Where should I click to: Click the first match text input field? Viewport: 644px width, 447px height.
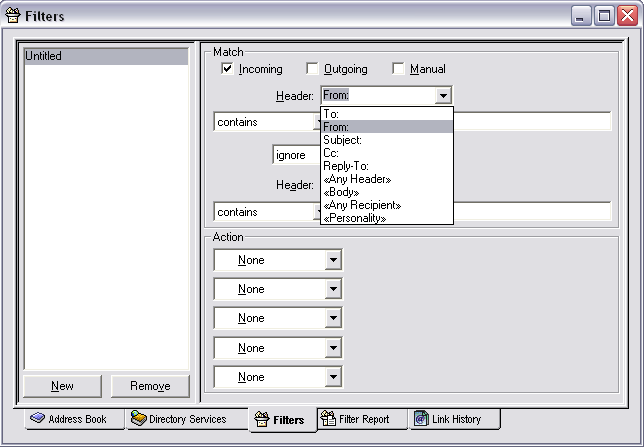click(531, 122)
